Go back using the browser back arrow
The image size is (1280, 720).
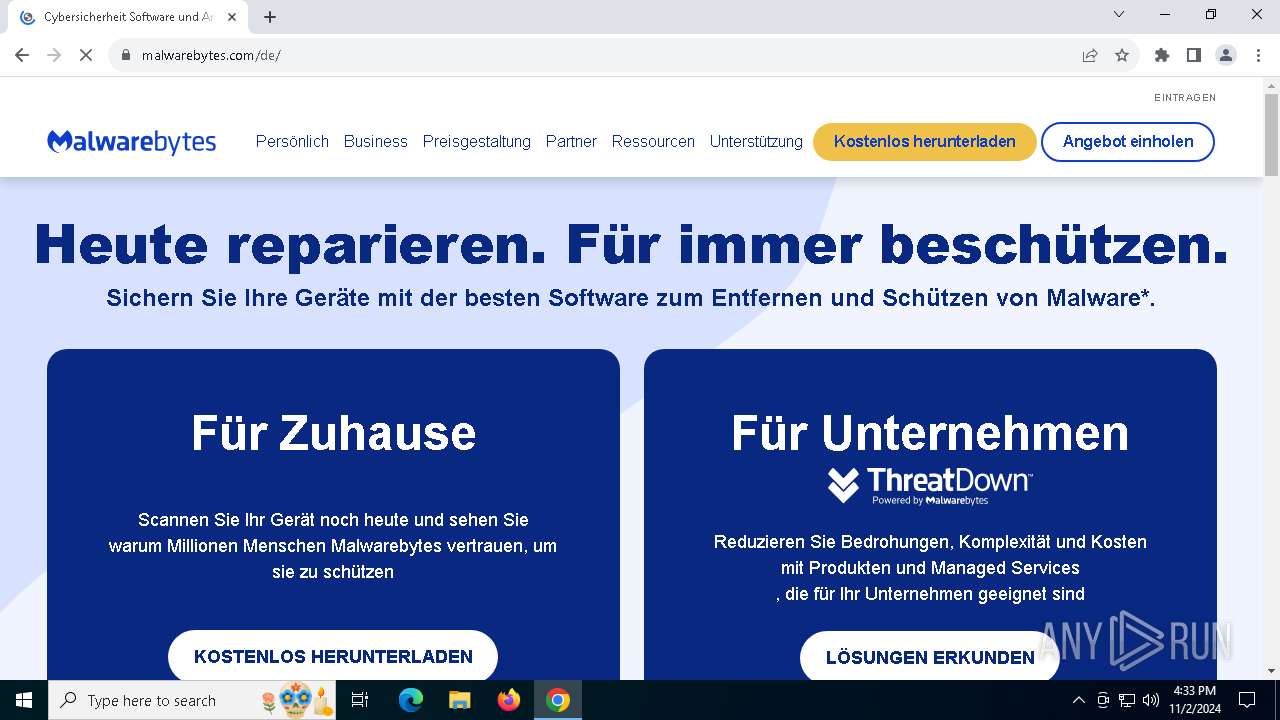click(x=22, y=55)
